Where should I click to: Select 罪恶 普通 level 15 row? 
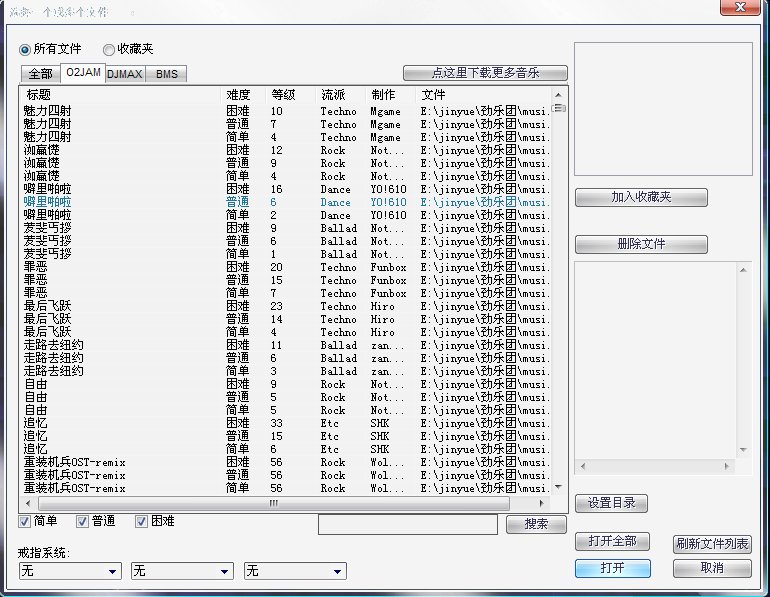click(286, 280)
